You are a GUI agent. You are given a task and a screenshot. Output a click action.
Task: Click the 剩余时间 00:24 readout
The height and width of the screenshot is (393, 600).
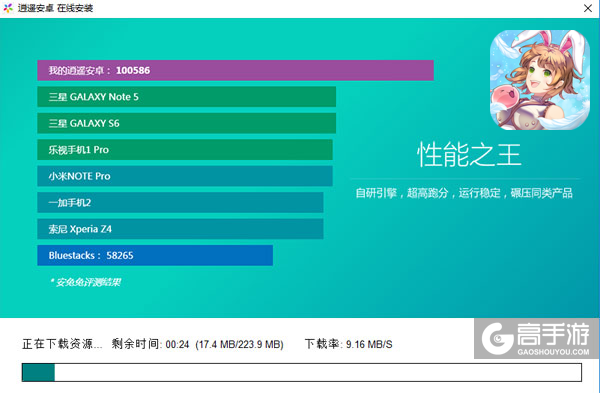tap(150, 344)
